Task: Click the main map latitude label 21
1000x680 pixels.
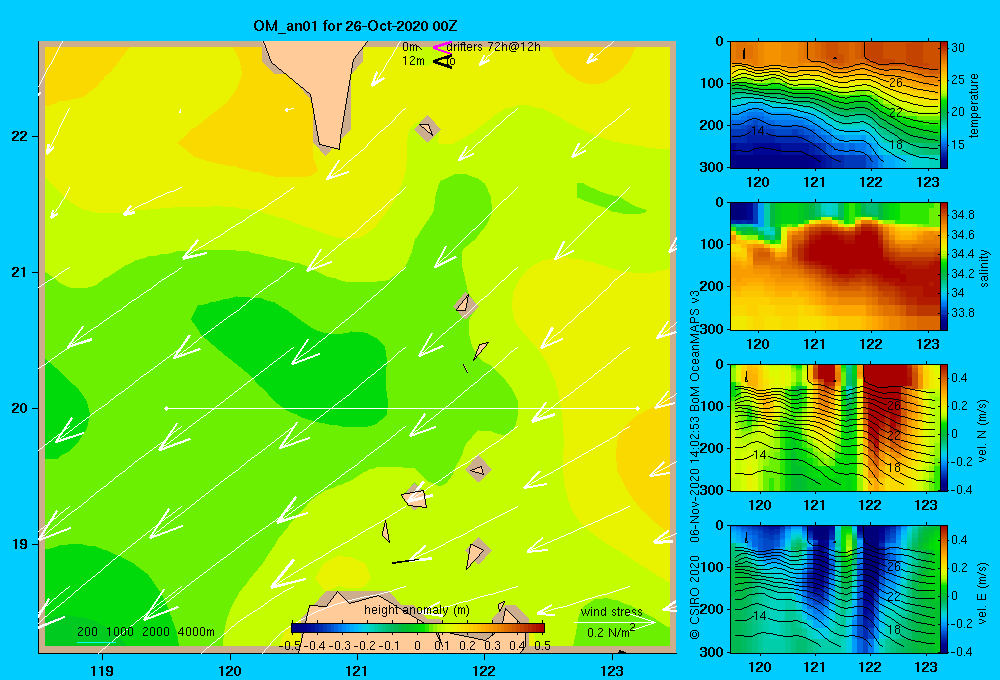Action: tap(20, 272)
